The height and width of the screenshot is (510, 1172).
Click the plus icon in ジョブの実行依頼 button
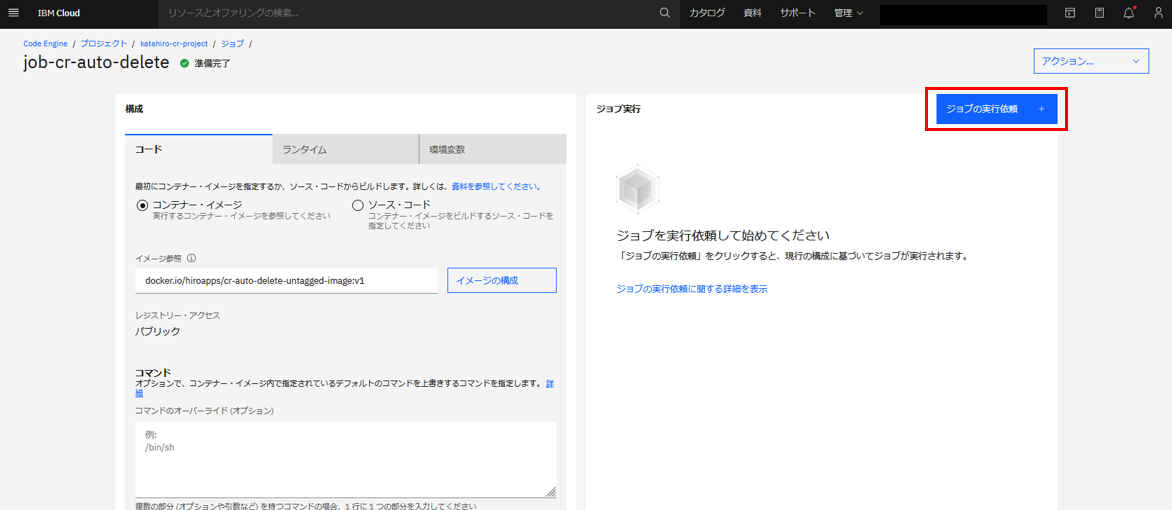click(x=1041, y=109)
